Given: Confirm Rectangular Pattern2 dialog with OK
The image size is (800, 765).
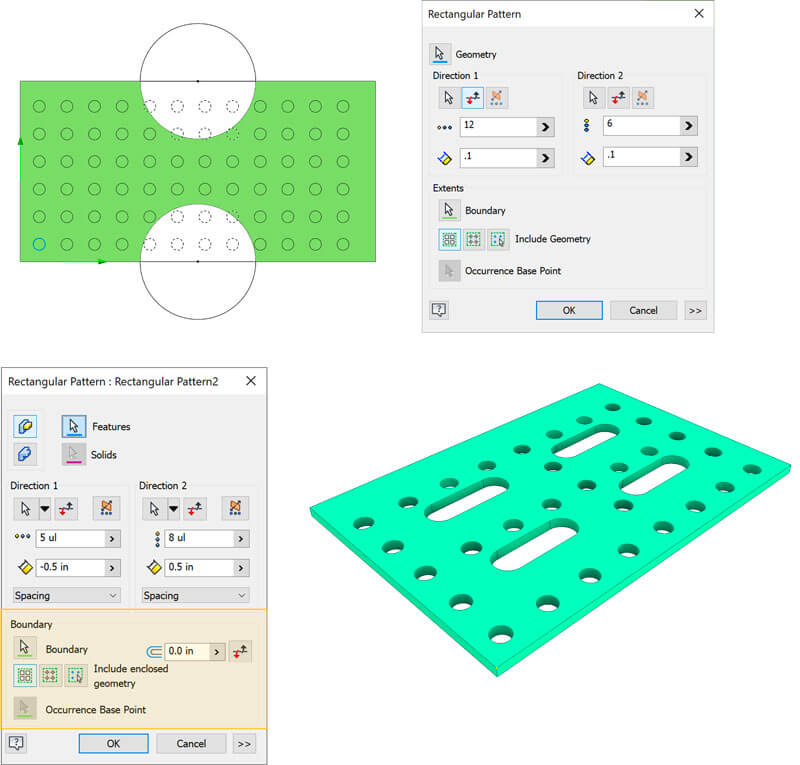Looking at the screenshot, I should pos(113,744).
